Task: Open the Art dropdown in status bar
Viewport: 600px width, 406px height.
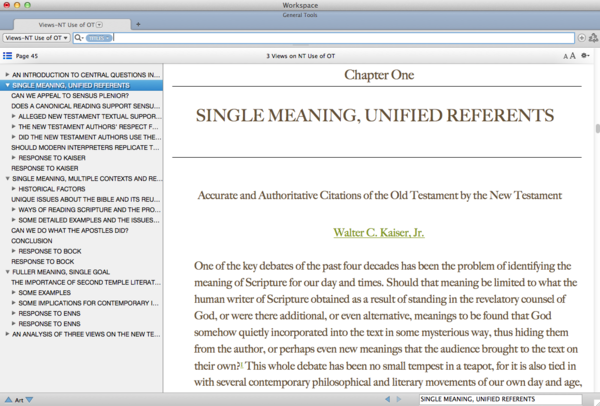Action: click(18, 399)
